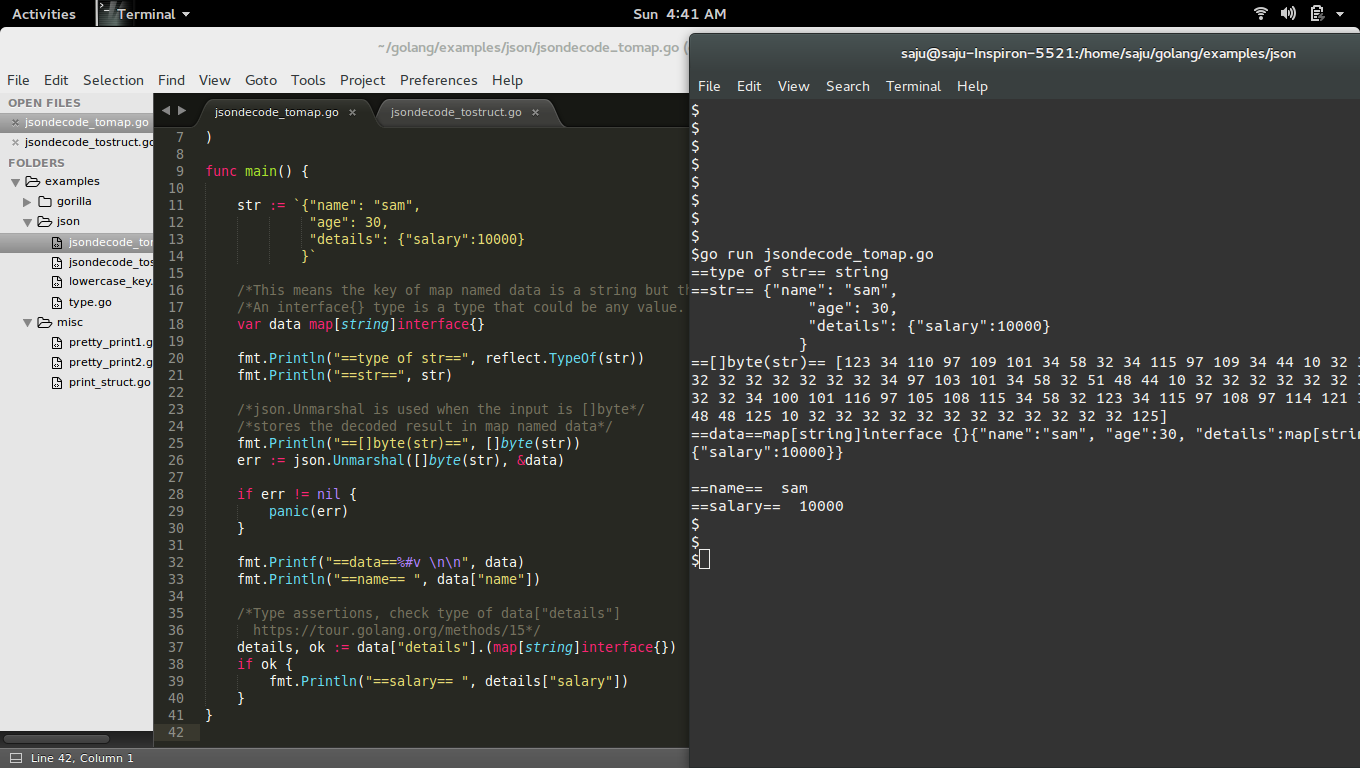Expand the gorilla folder arrow
Image resolution: width=1360 pixels, height=768 pixels.
click(28, 201)
